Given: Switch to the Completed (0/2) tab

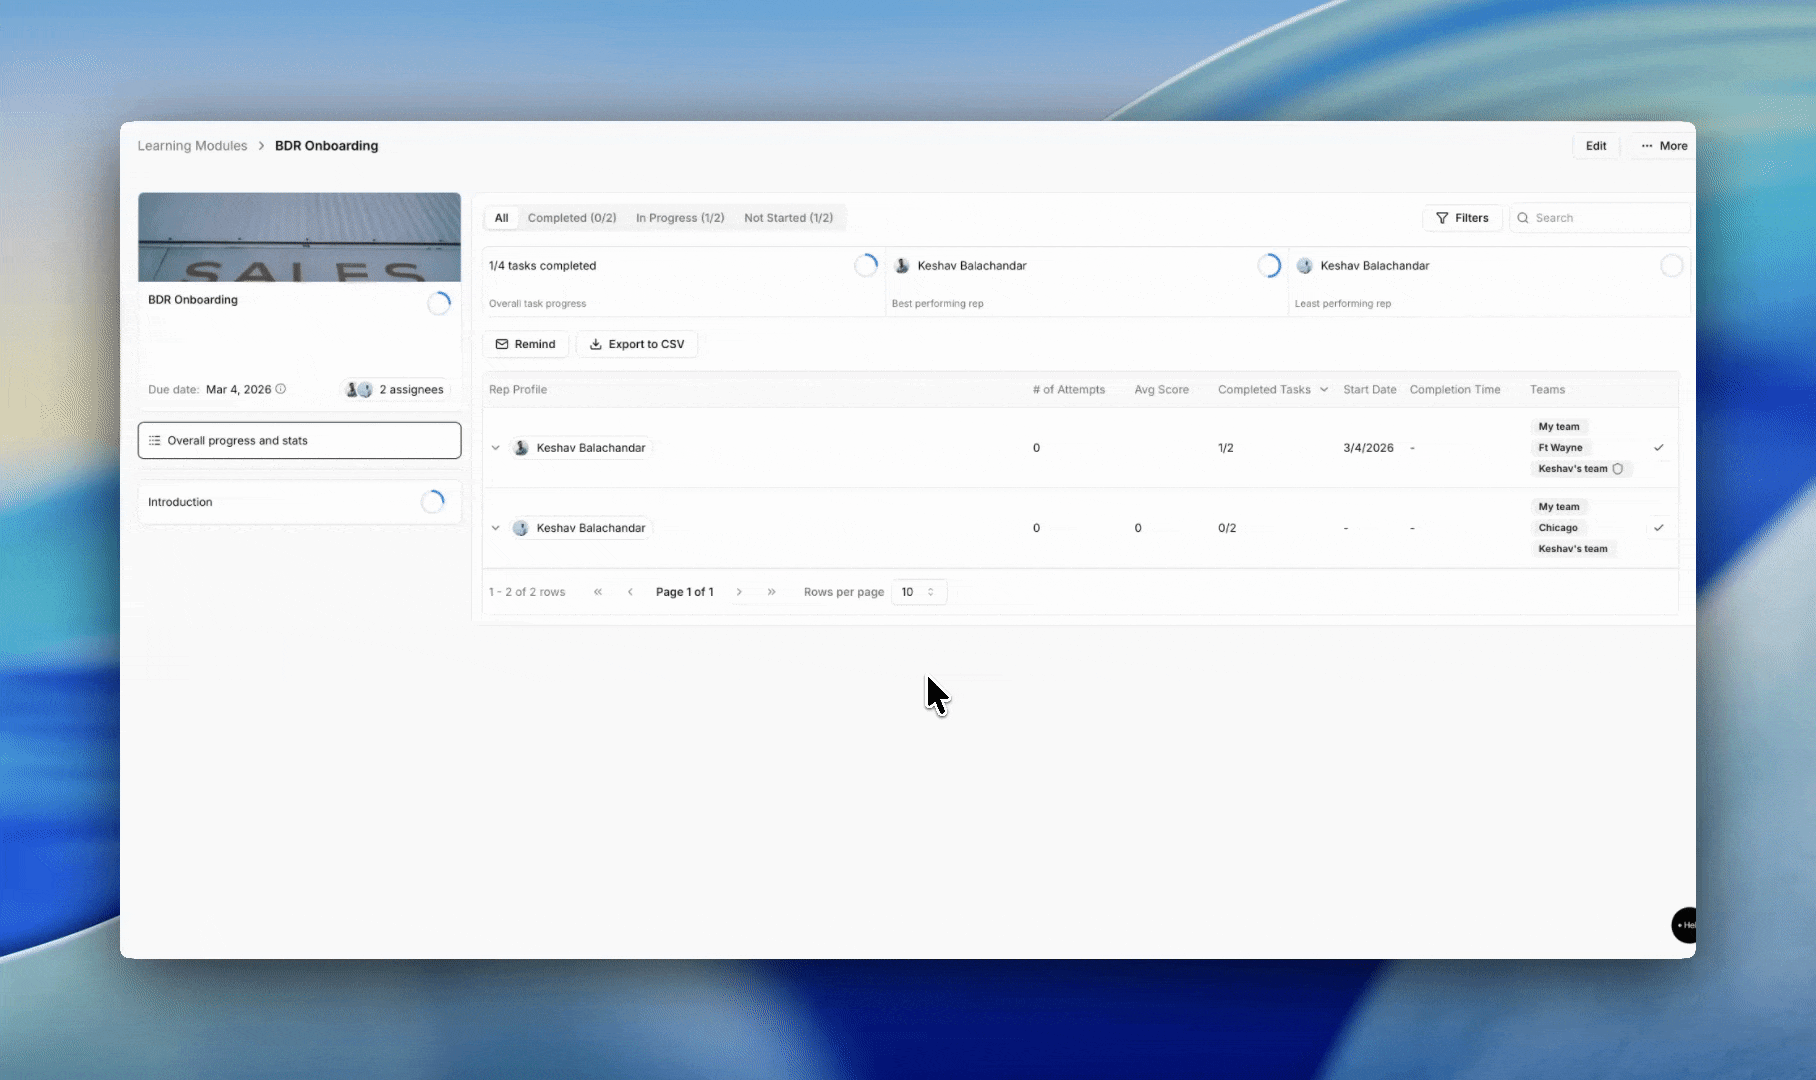Looking at the screenshot, I should pos(572,218).
